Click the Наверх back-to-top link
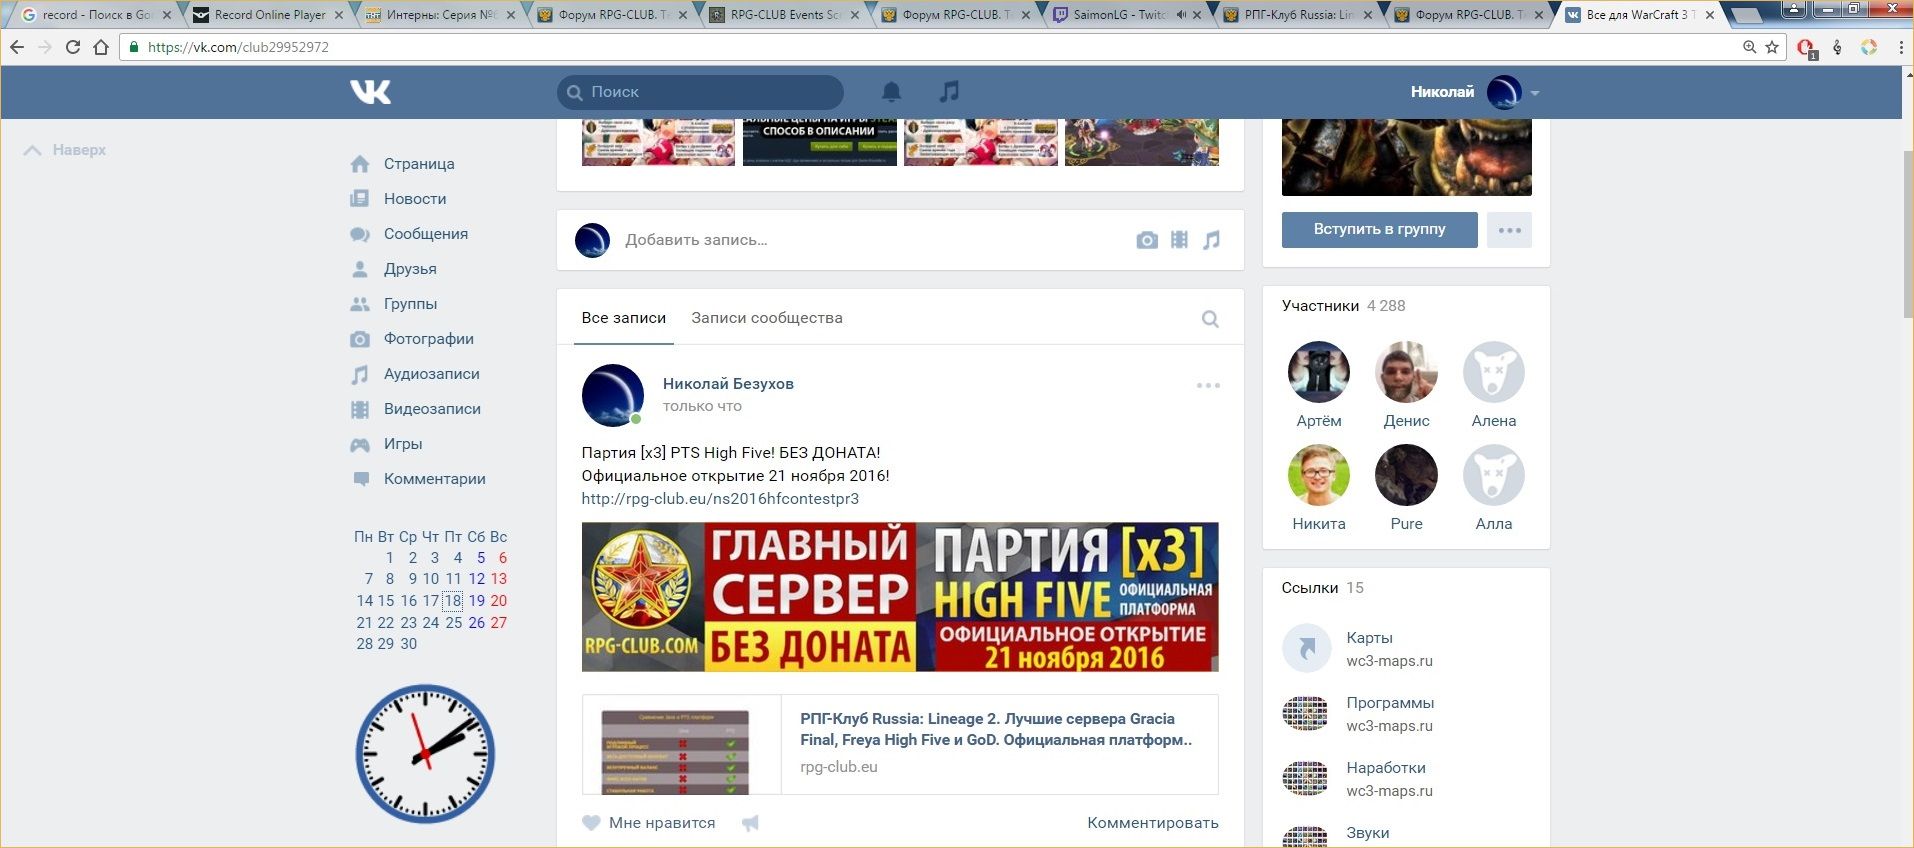 tap(66, 150)
